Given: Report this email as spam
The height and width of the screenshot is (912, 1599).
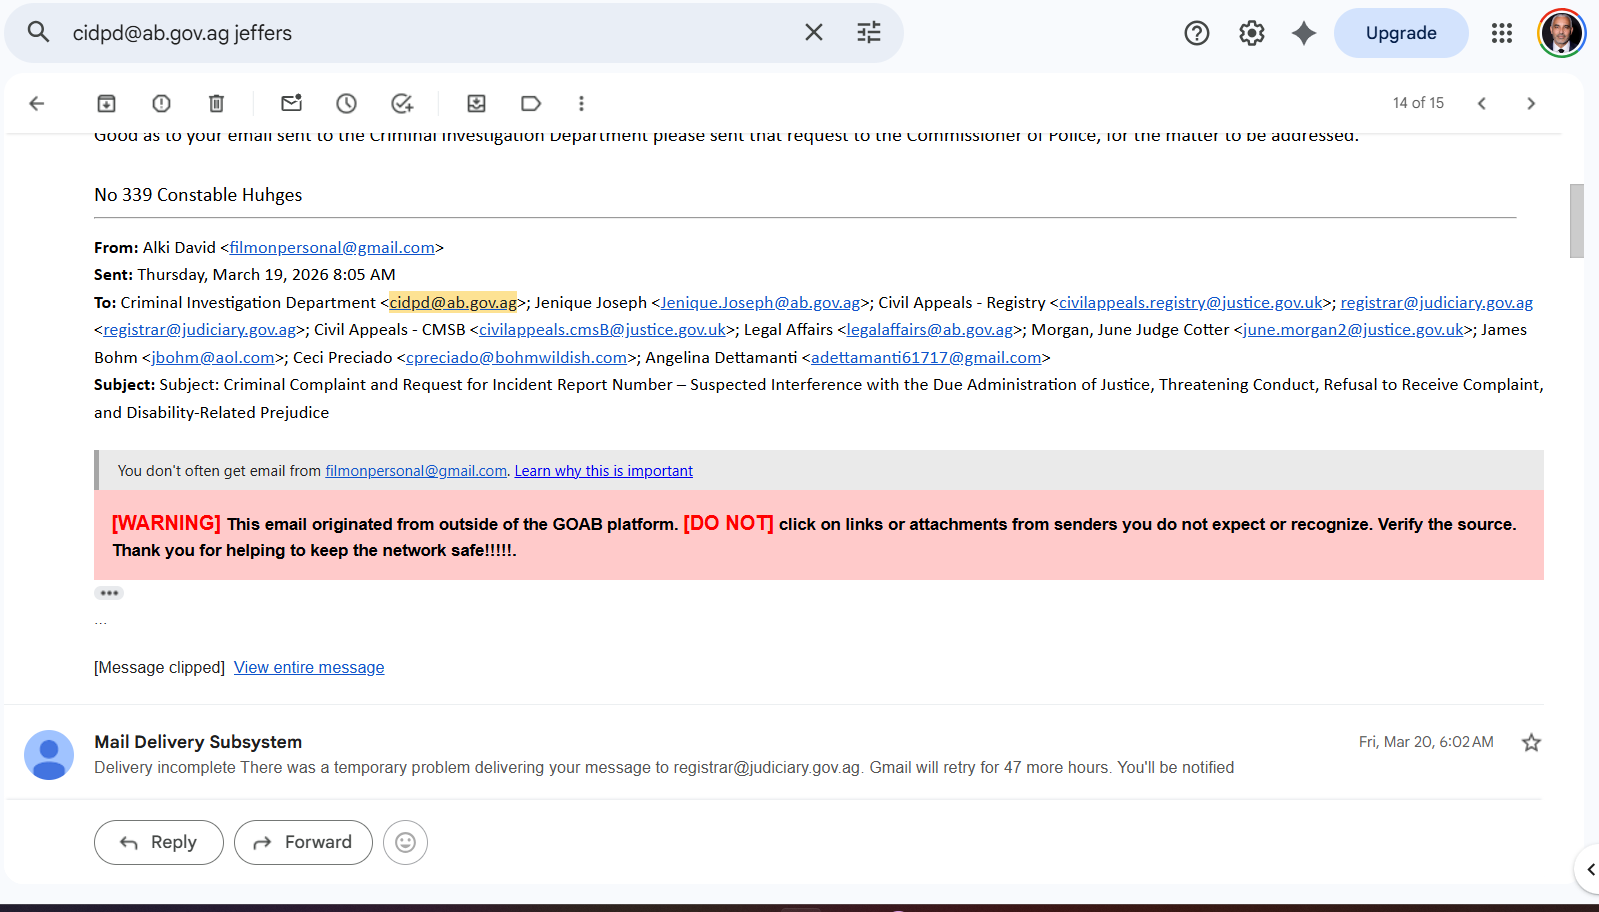Looking at the screenshot, I should point(161,103).
